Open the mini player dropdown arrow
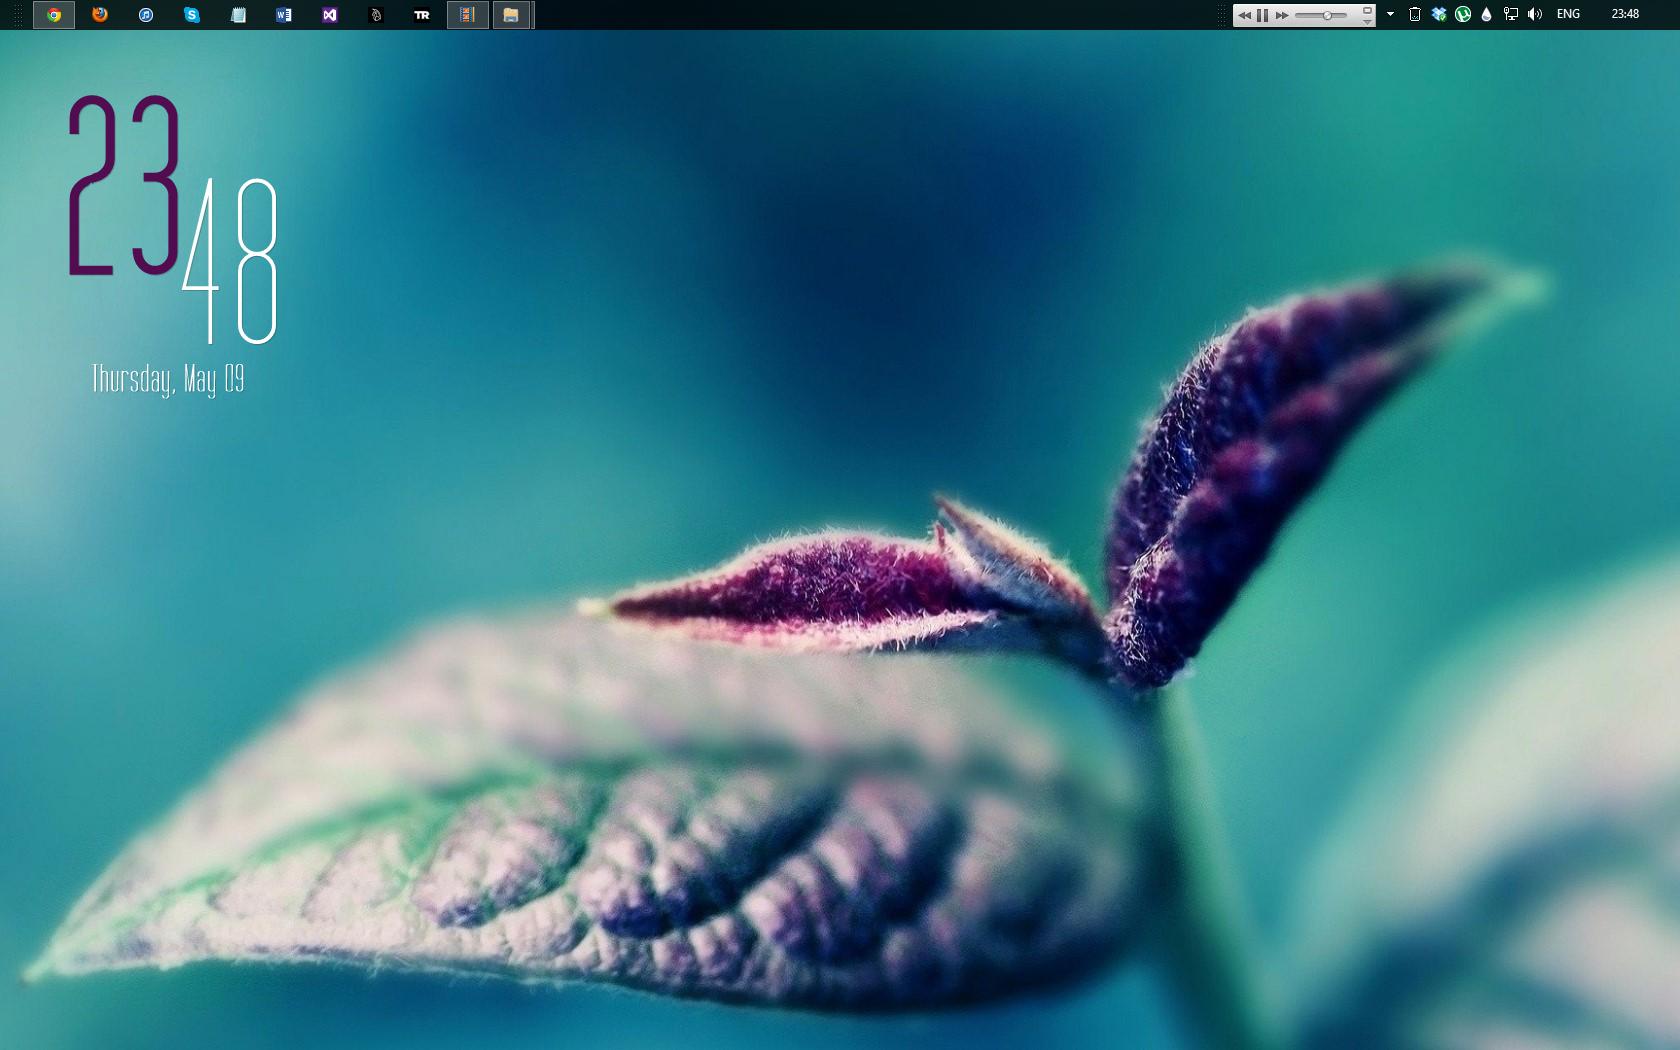The image size is (1680, 1050). point(1367,21)
